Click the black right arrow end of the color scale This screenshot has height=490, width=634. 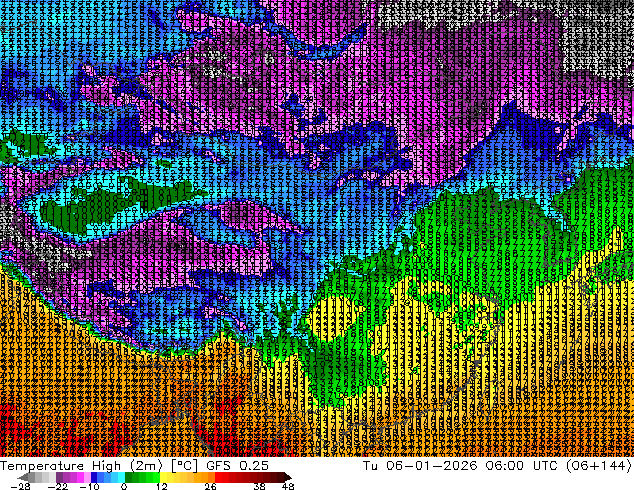[x=287, y=477]
